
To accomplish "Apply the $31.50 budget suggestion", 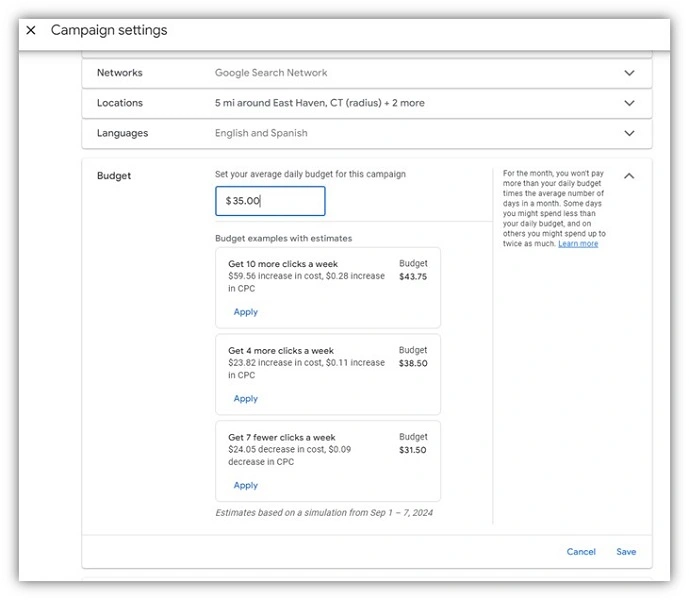I will coord(246,485).
